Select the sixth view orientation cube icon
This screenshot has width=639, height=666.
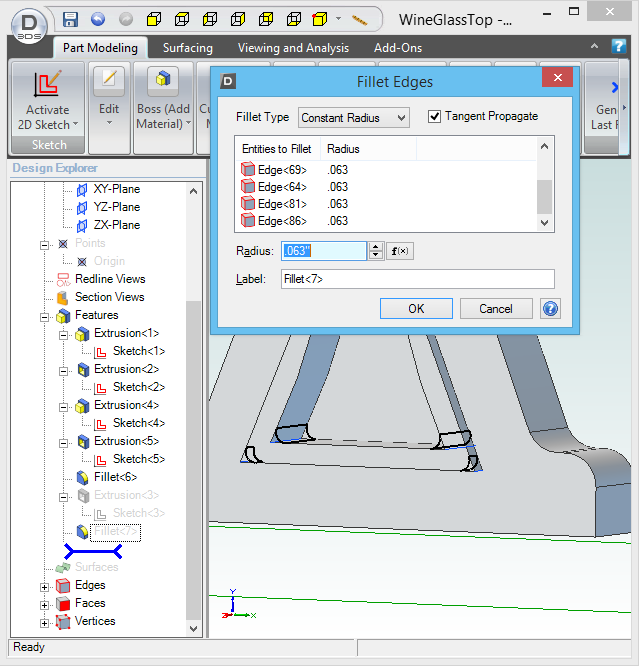(294, 19)
